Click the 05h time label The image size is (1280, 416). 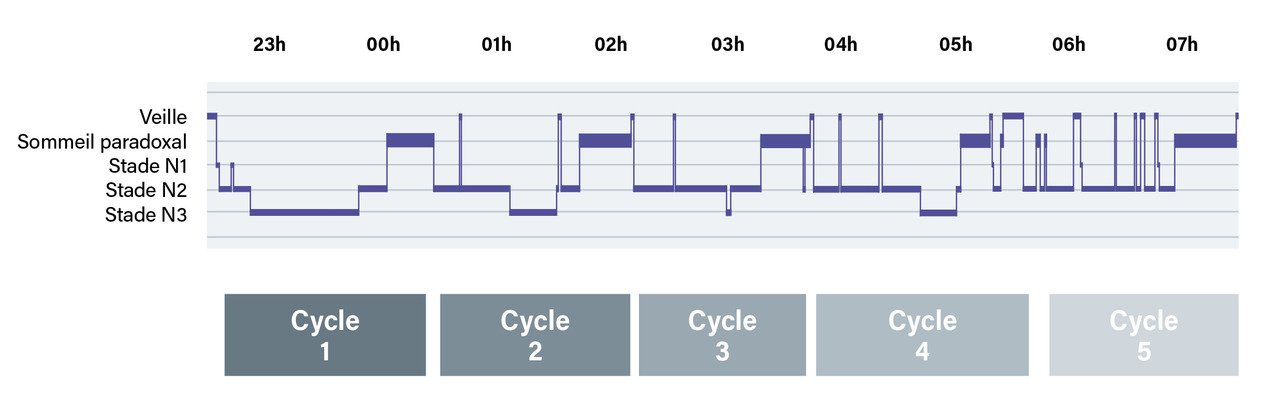coord(955,45)
